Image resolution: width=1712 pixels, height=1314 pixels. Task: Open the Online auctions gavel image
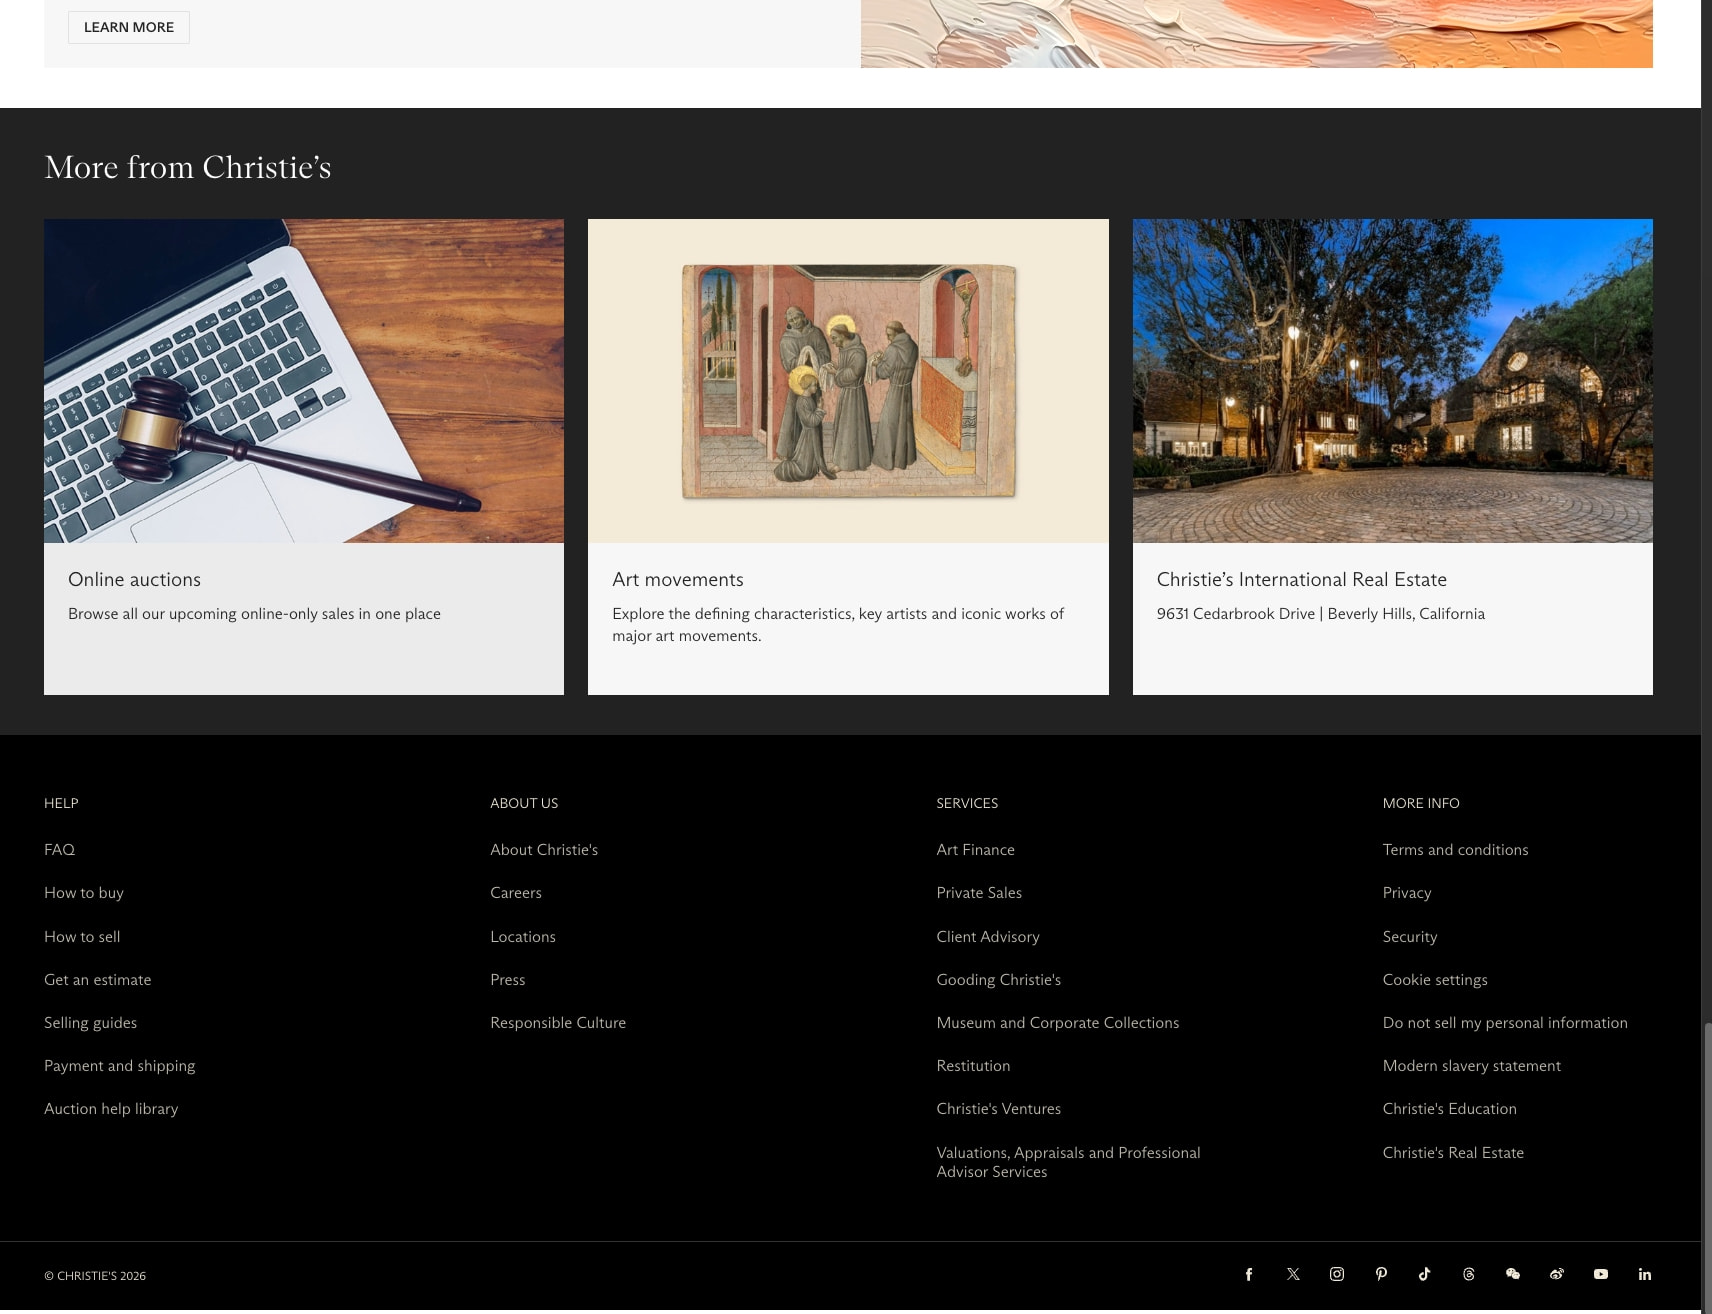[304, 381]
